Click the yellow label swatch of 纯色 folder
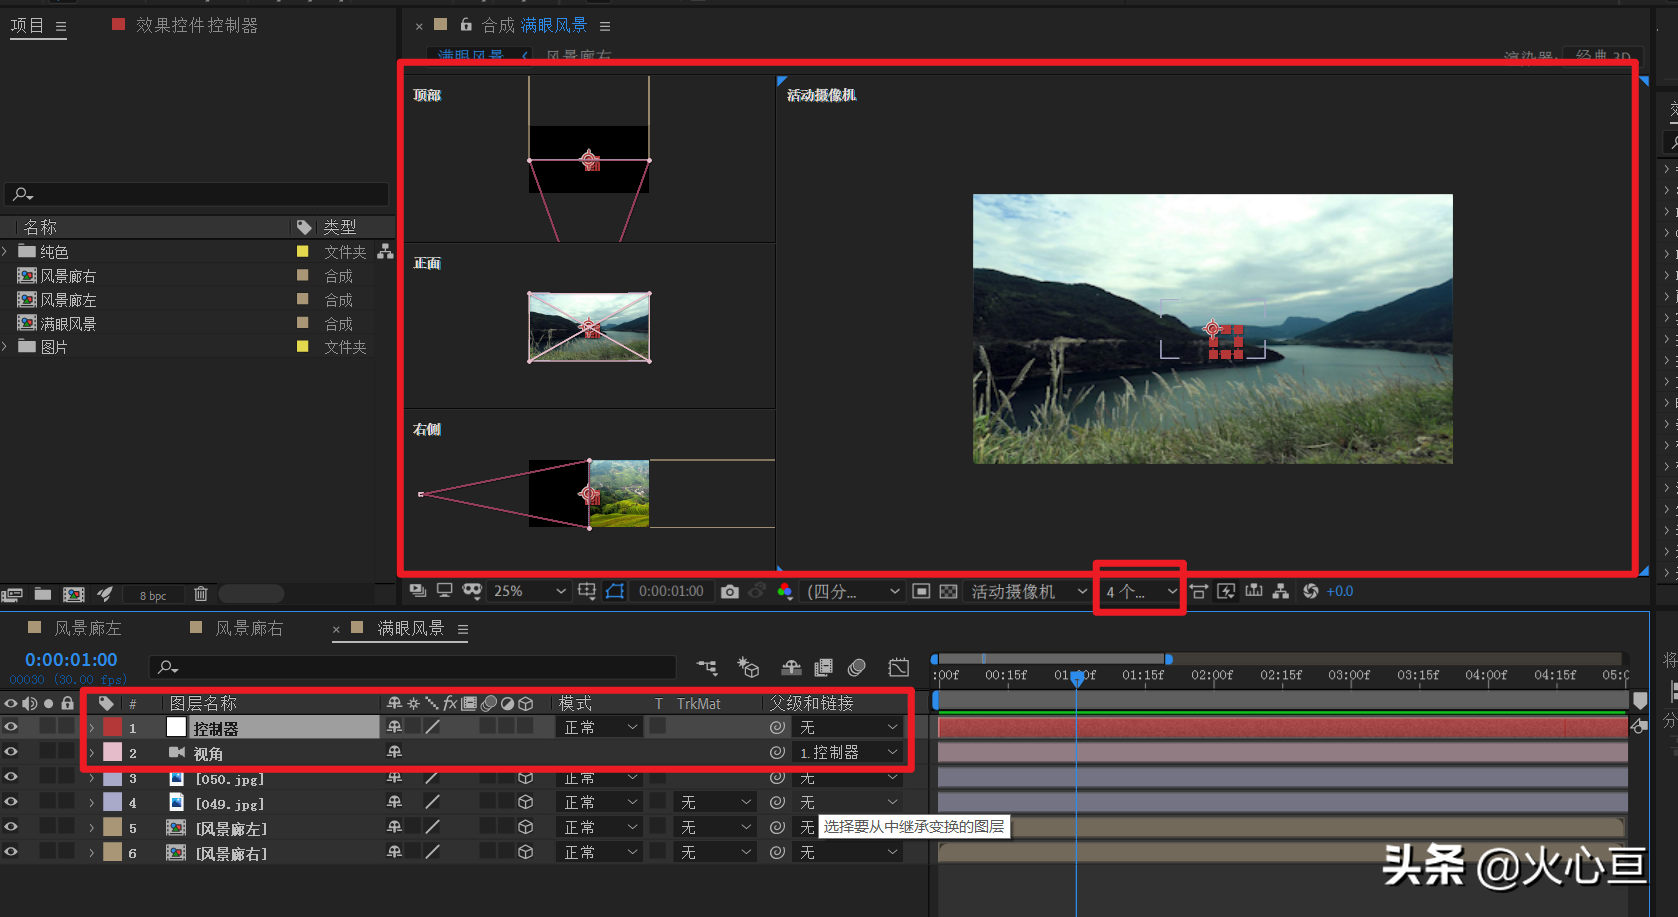This screenshot has width=1678, height=917. (302, 252)
